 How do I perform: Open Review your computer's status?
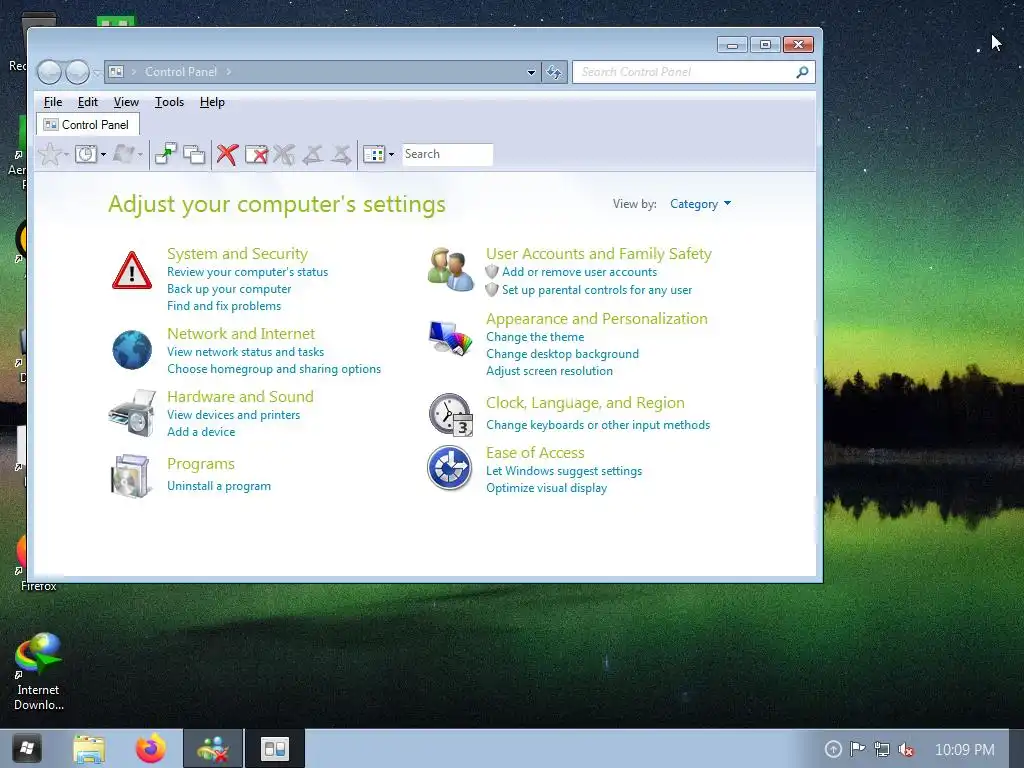(x=247, y=272)
